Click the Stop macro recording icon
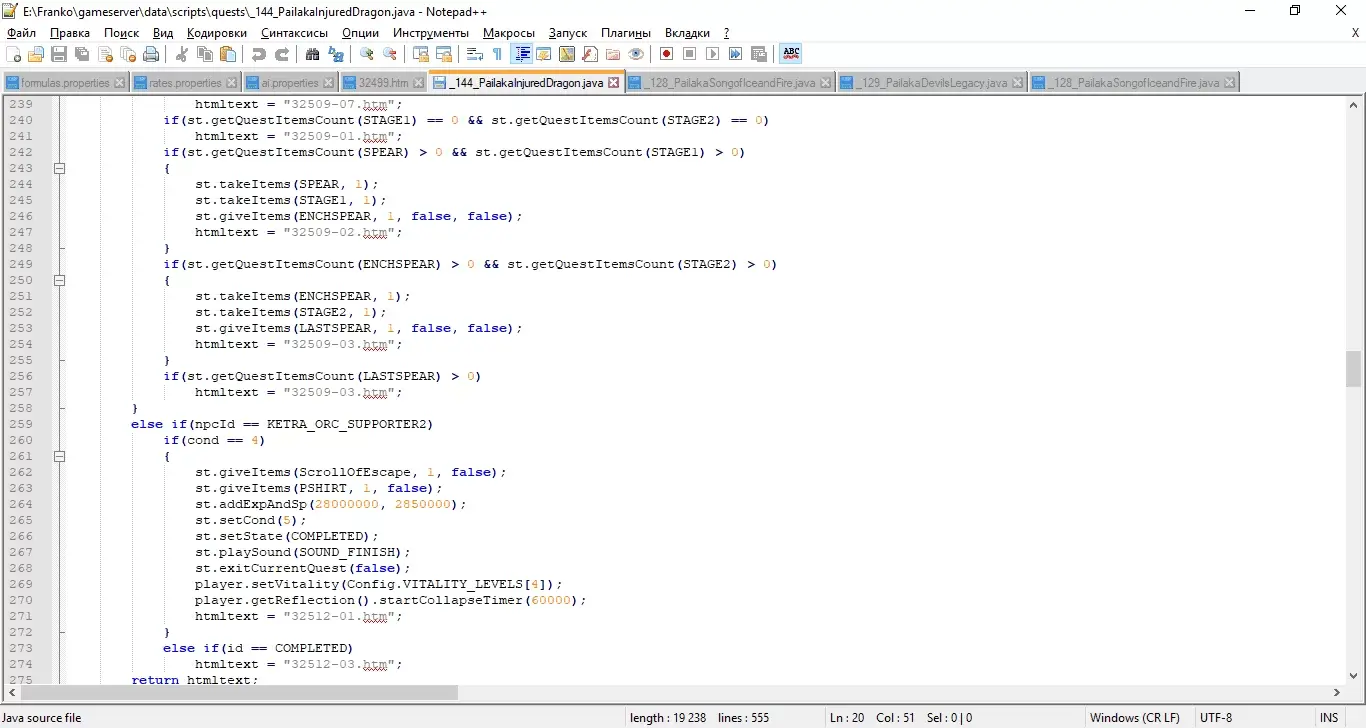 (690, 54)
